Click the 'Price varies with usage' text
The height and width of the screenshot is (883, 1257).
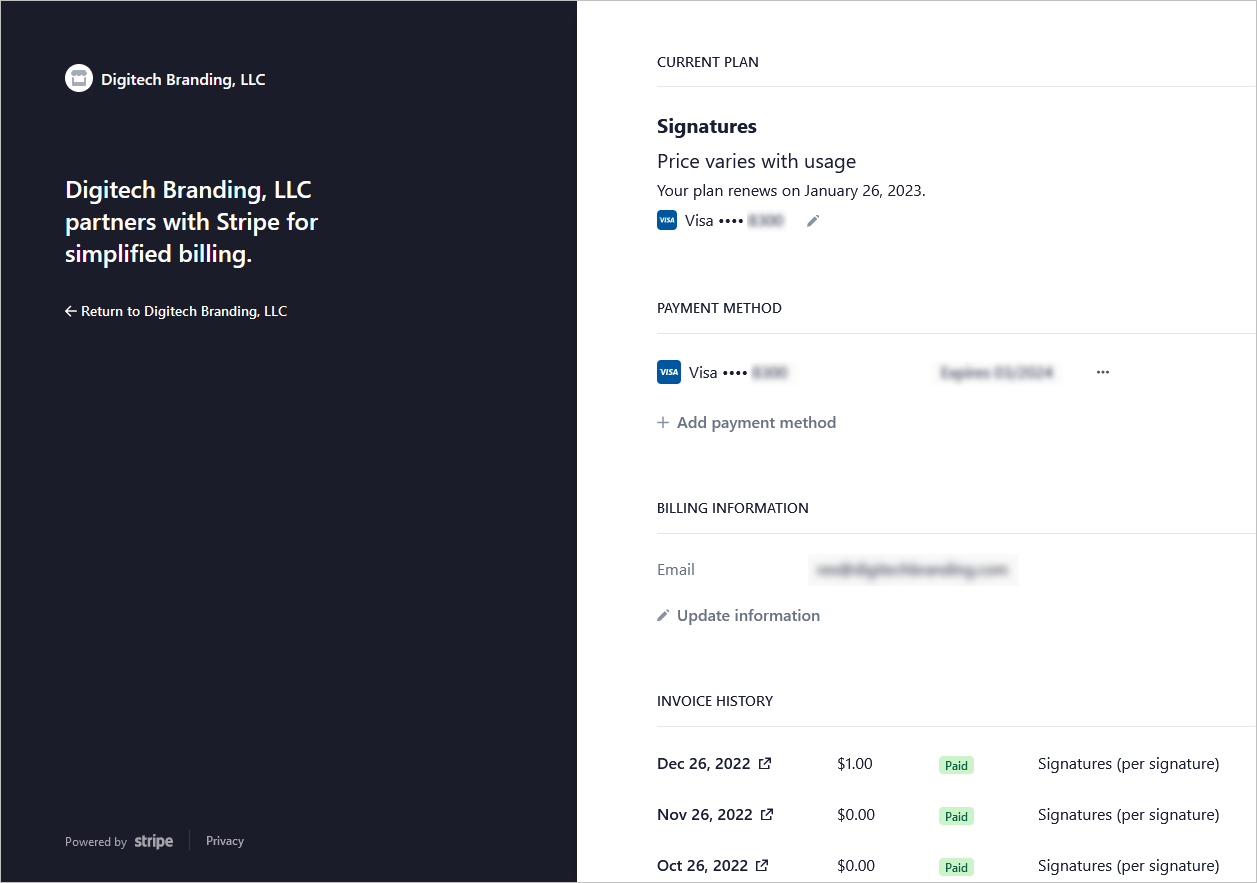coord(757,162)
